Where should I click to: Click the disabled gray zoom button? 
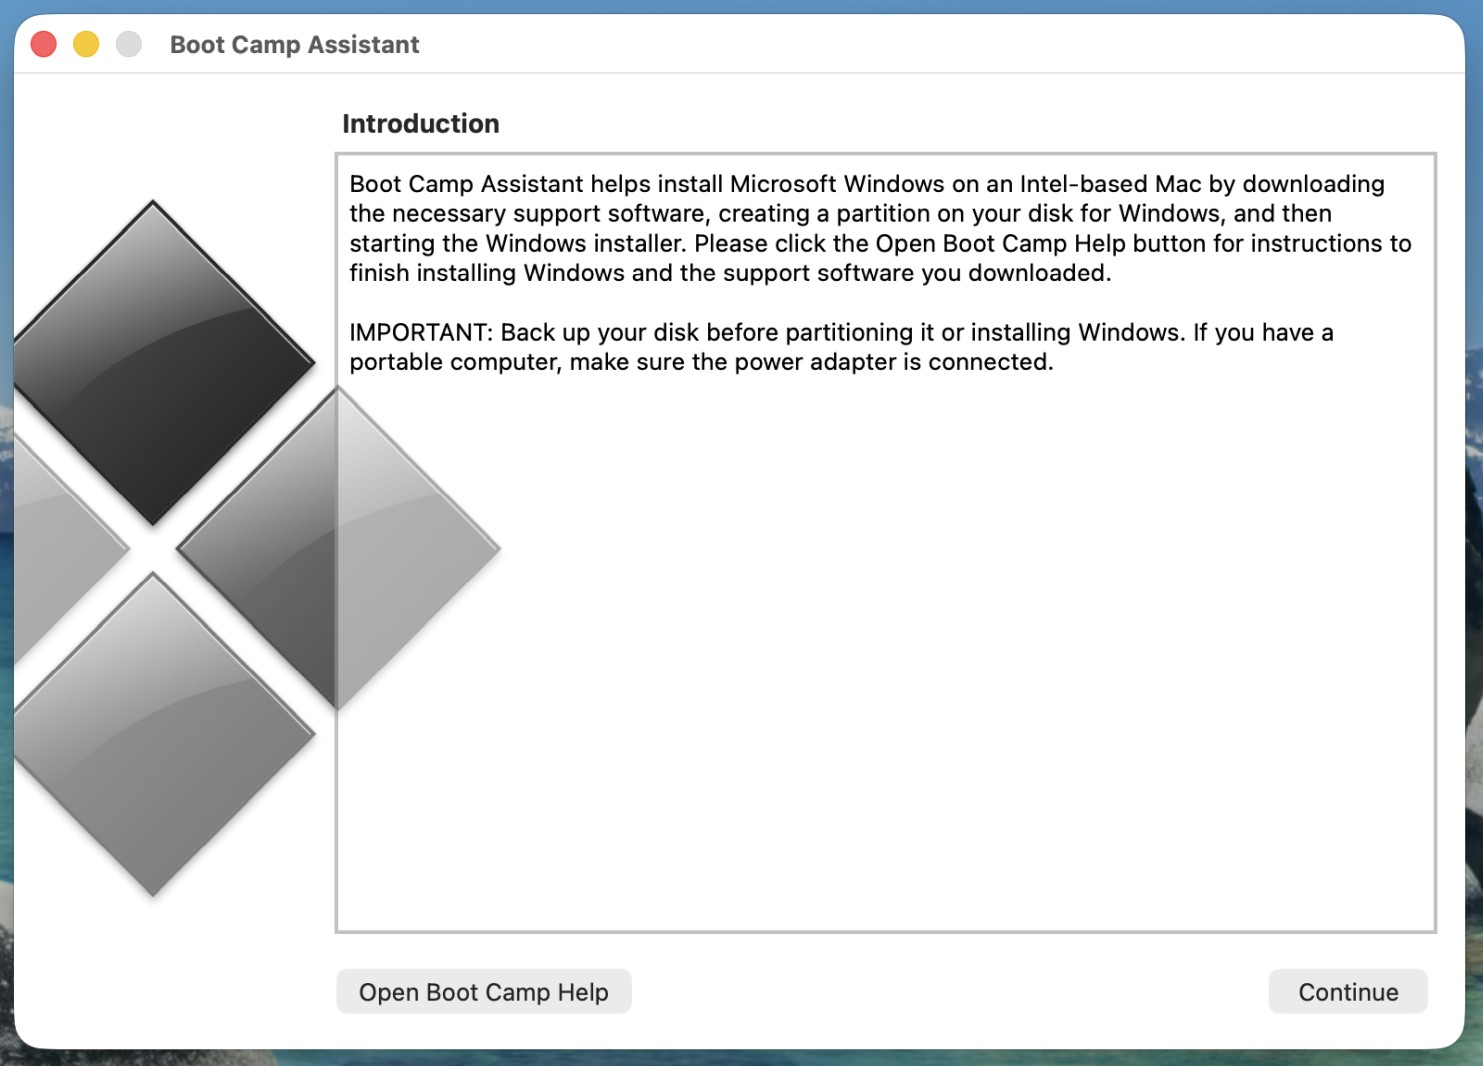pos(129,45)
